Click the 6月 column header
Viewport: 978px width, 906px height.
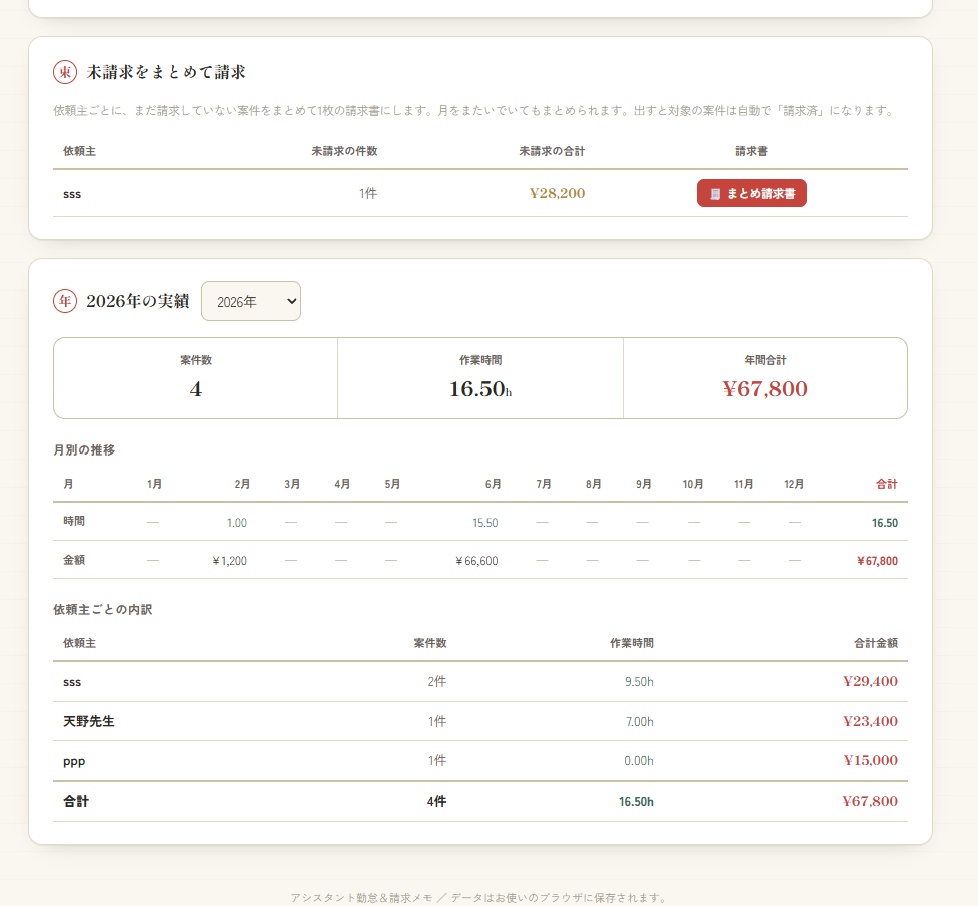(x=493, y=484)
